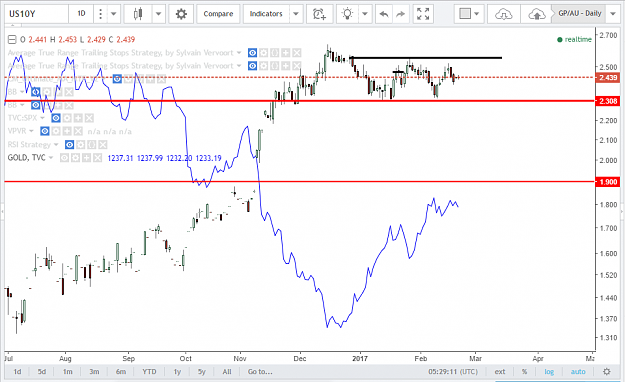This screenshot has height=382, width=625.
Task: Open chart properties gear in the top toolbar
Action: tap(181, 14)
